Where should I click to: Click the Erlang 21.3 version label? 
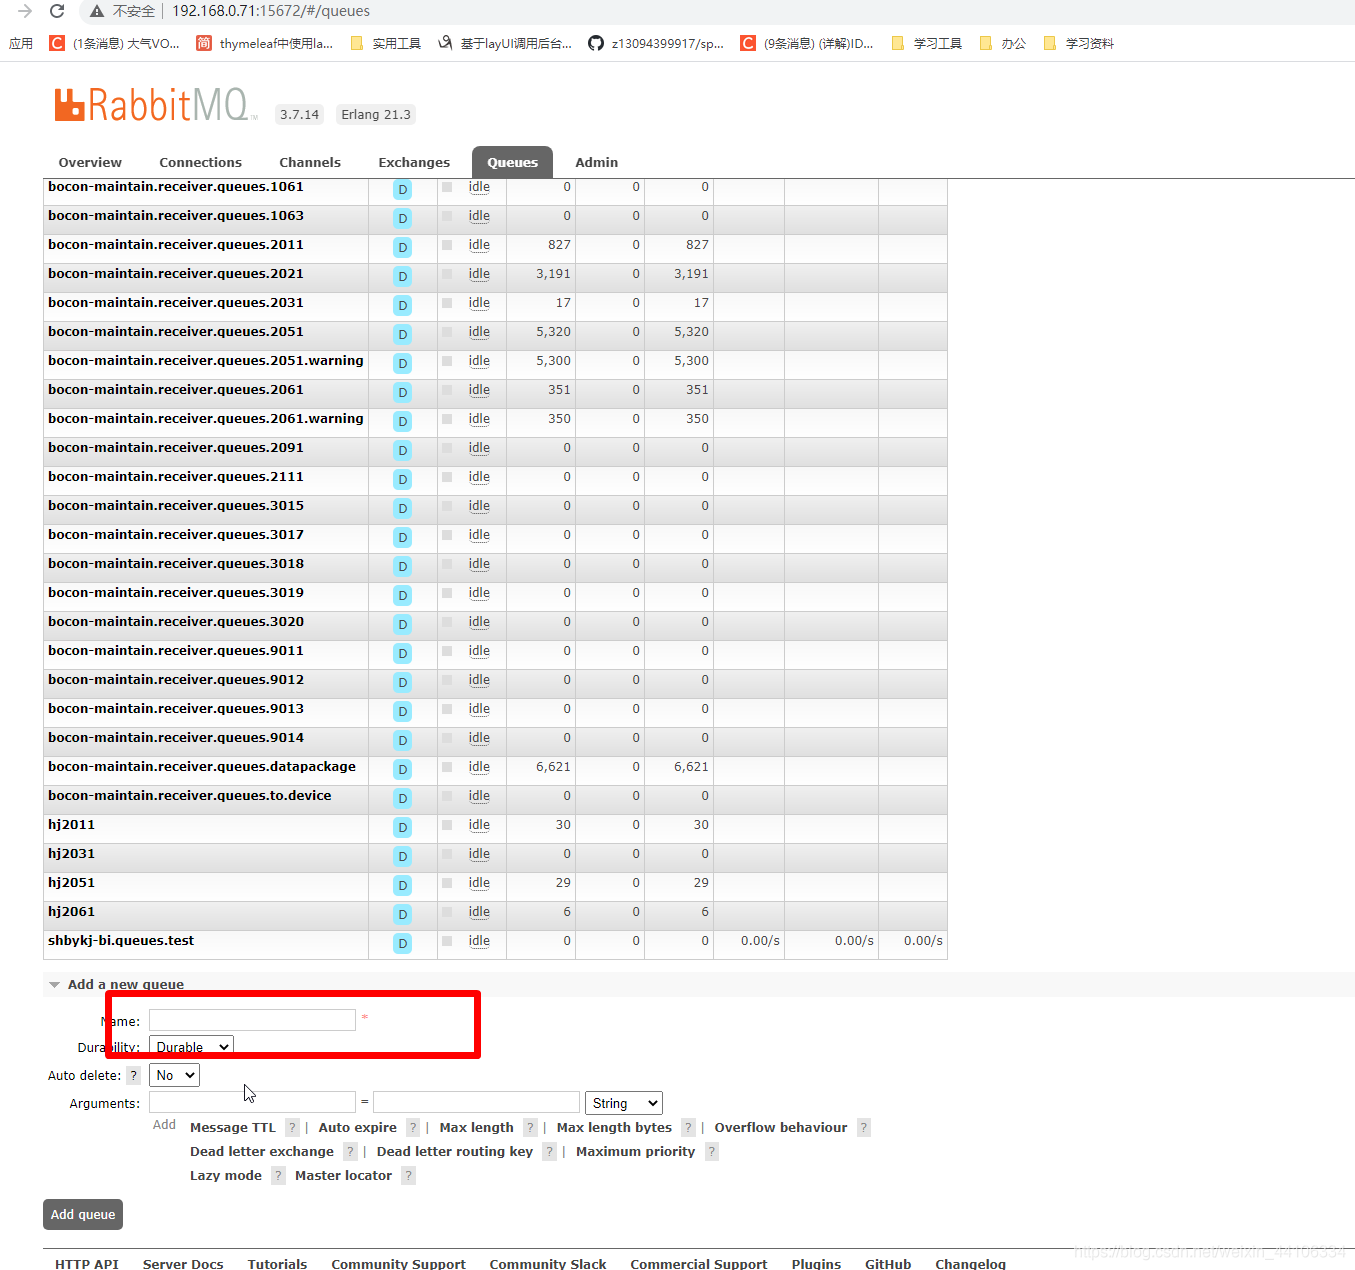376,115
